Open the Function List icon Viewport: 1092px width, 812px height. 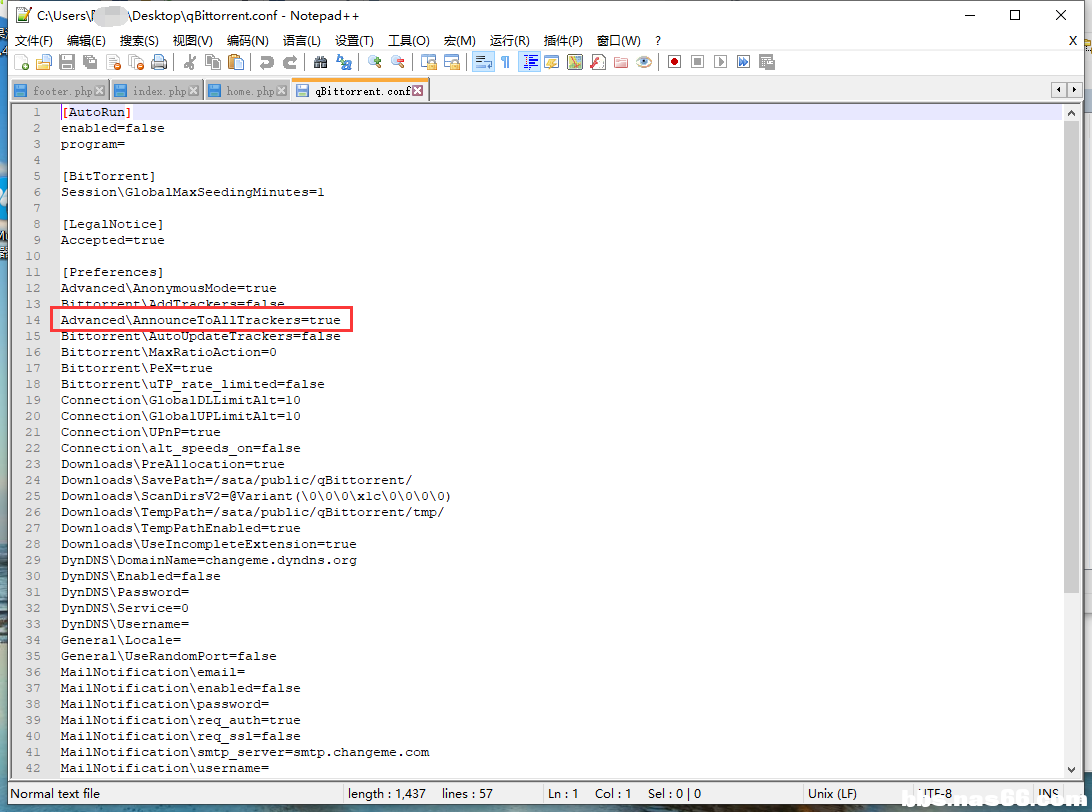(x=598, y=63)
